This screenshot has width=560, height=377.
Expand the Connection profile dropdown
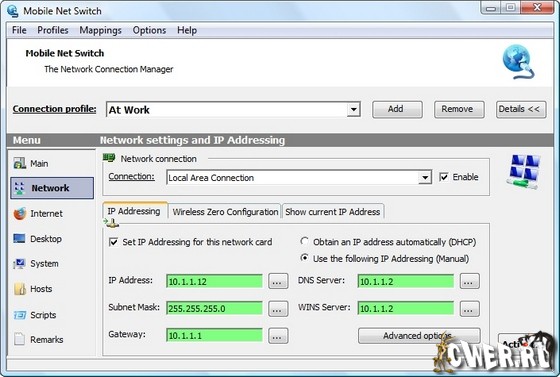coord(353,109)
